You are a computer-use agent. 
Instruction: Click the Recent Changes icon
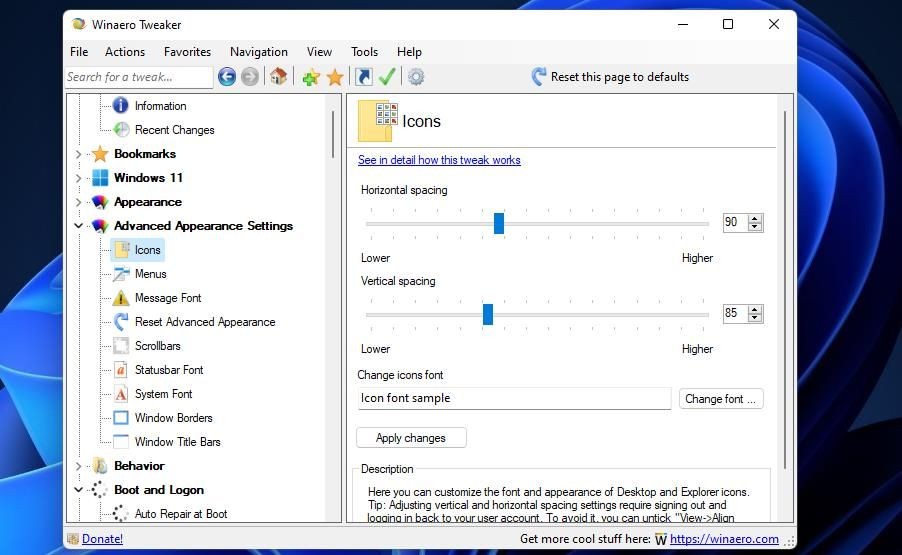click(121, 129)
